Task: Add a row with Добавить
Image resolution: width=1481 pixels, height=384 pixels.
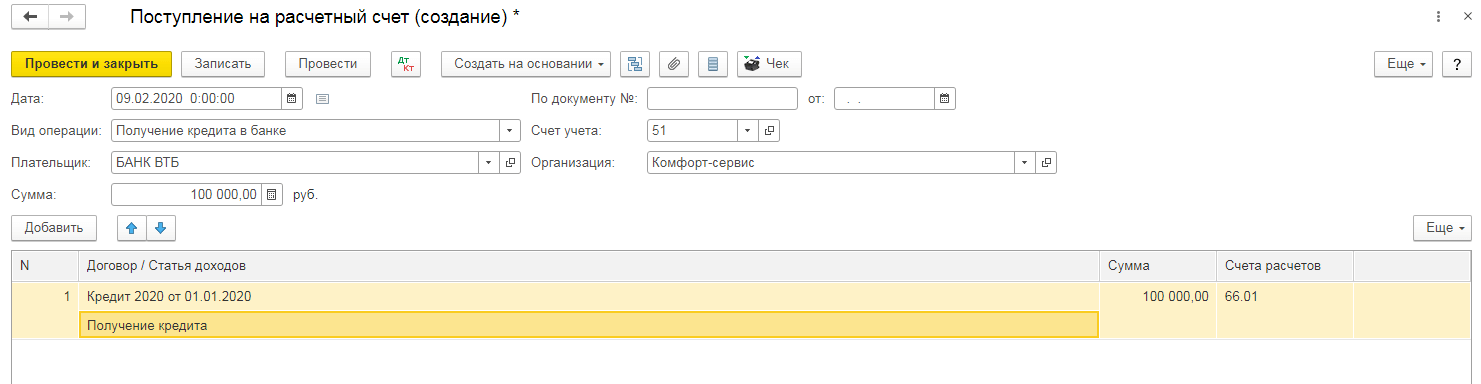Action: (x=54, y=228)
